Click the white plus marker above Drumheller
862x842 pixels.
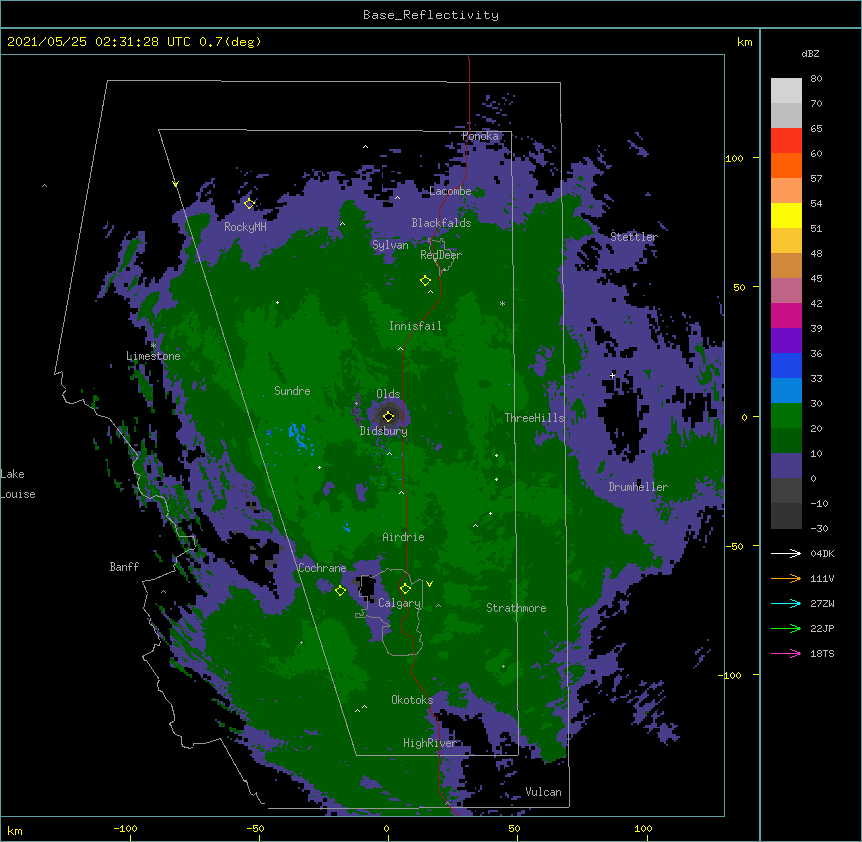point(612,375)
